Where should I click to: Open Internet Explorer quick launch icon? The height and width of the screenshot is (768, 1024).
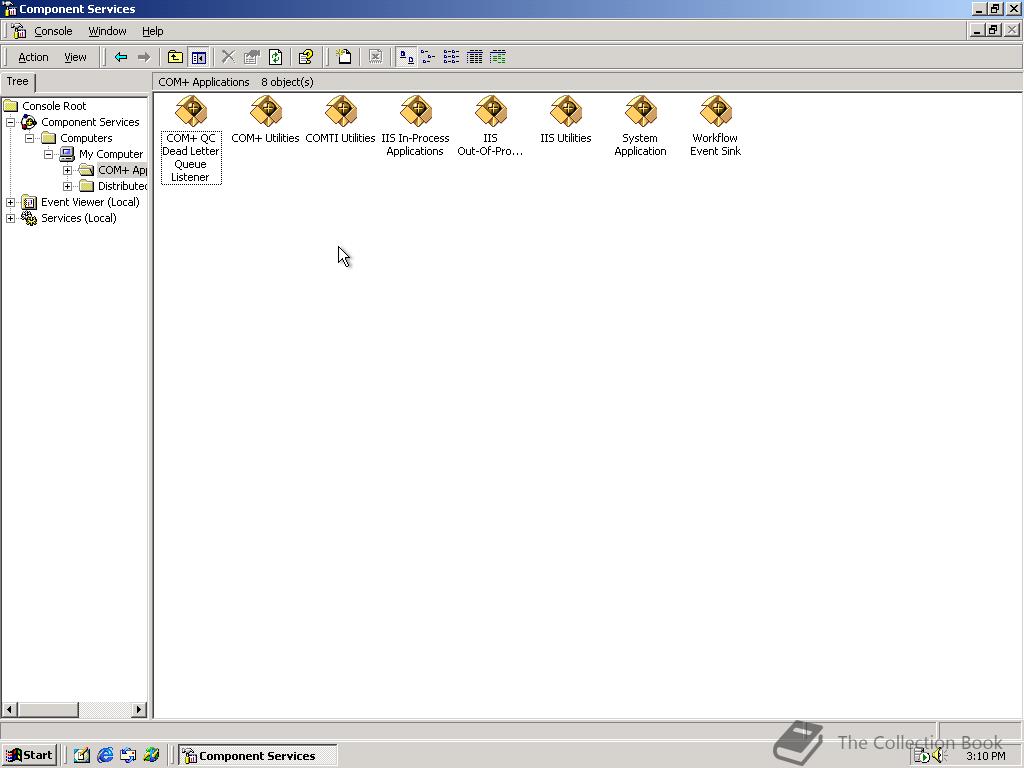(104, 756)
